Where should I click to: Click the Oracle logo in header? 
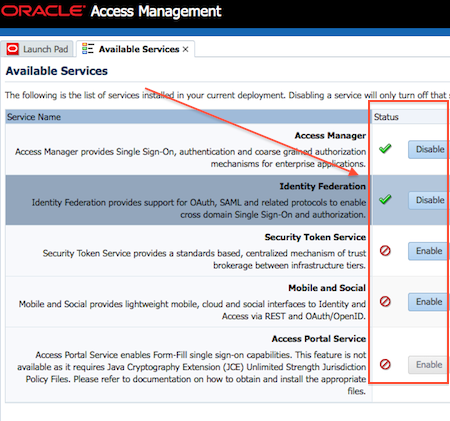43,11
